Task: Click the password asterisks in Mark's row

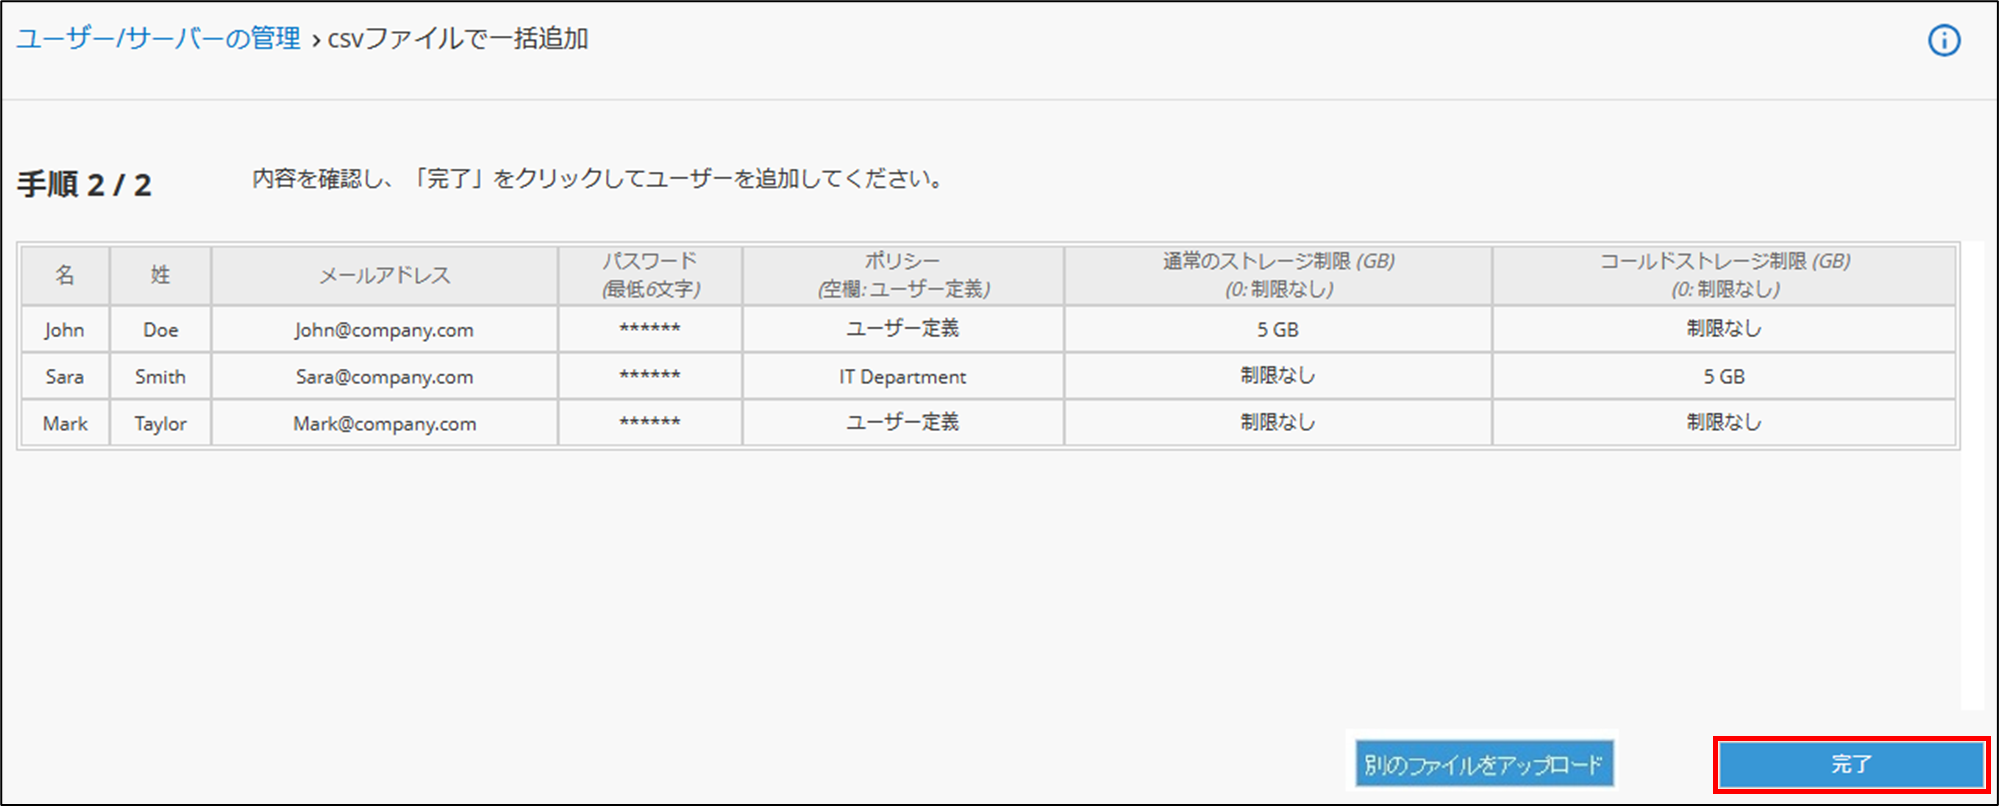Action: click(650, 423)
